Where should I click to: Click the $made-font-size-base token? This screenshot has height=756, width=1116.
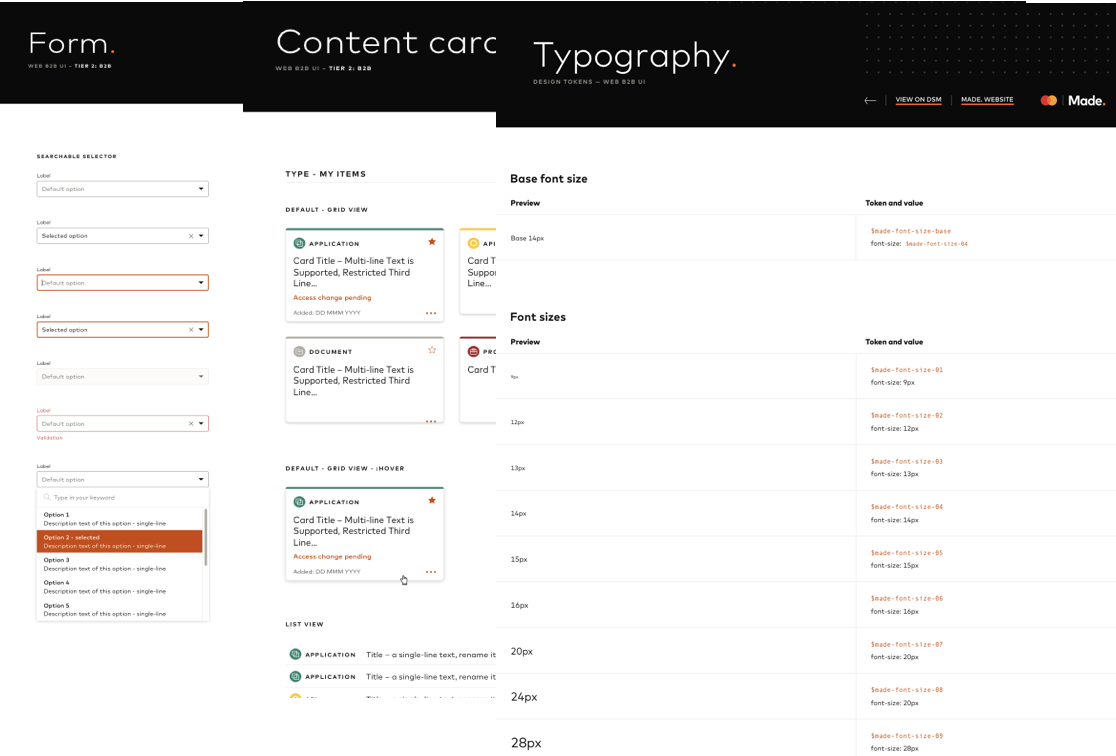click(x=910, y=231)
